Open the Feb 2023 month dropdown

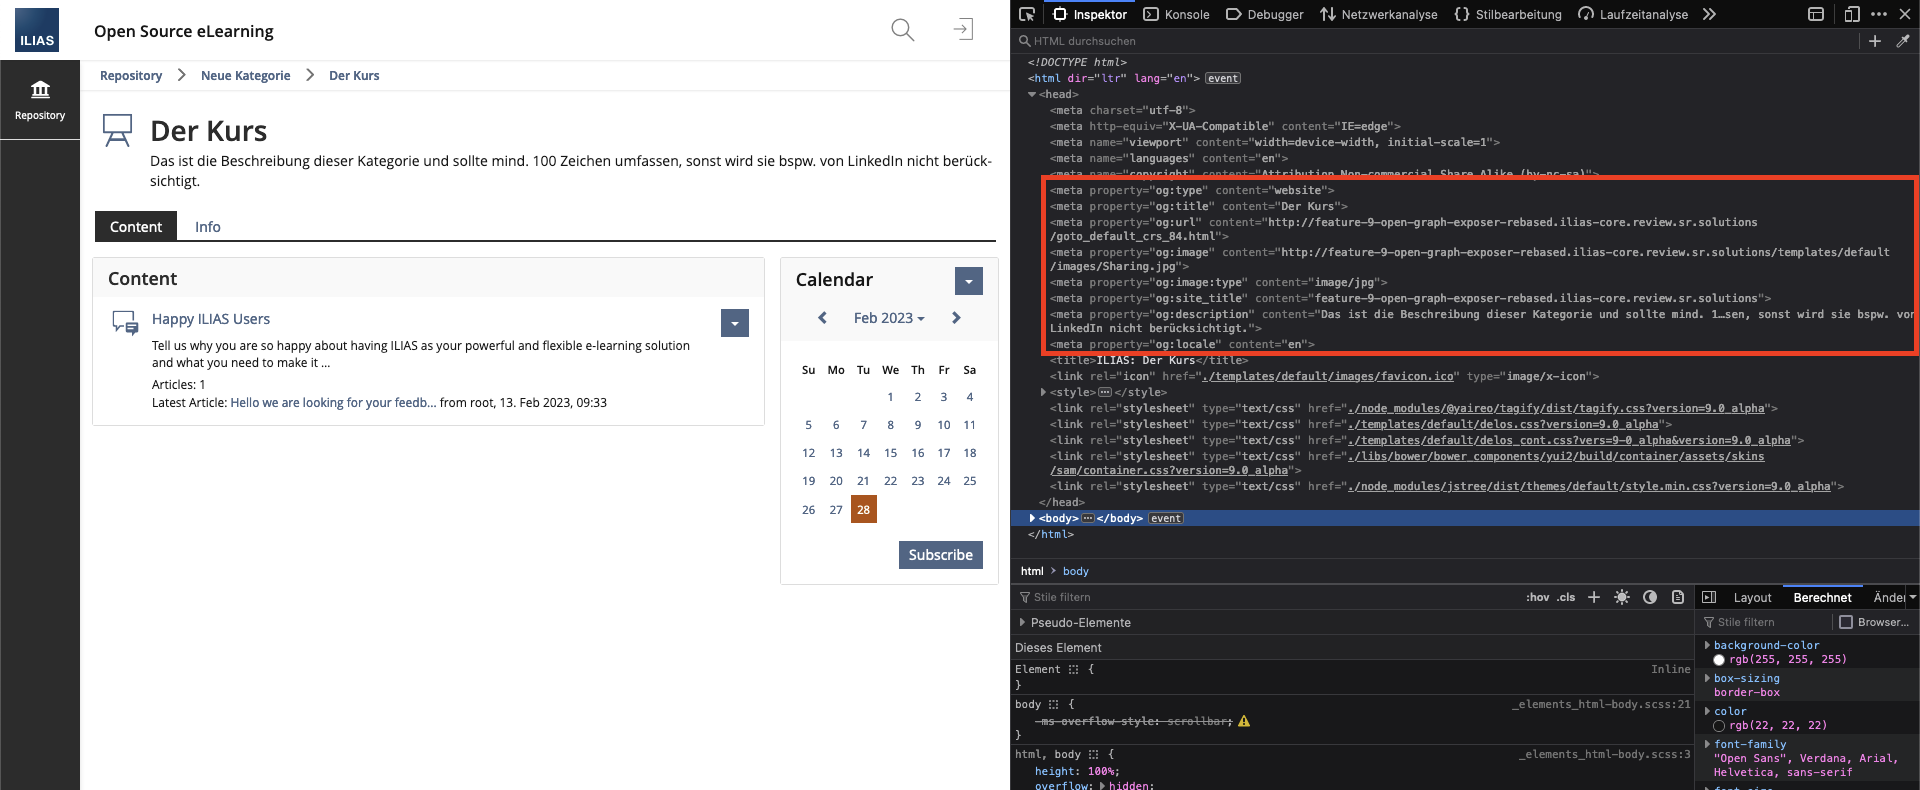click(x=888, y=318)
